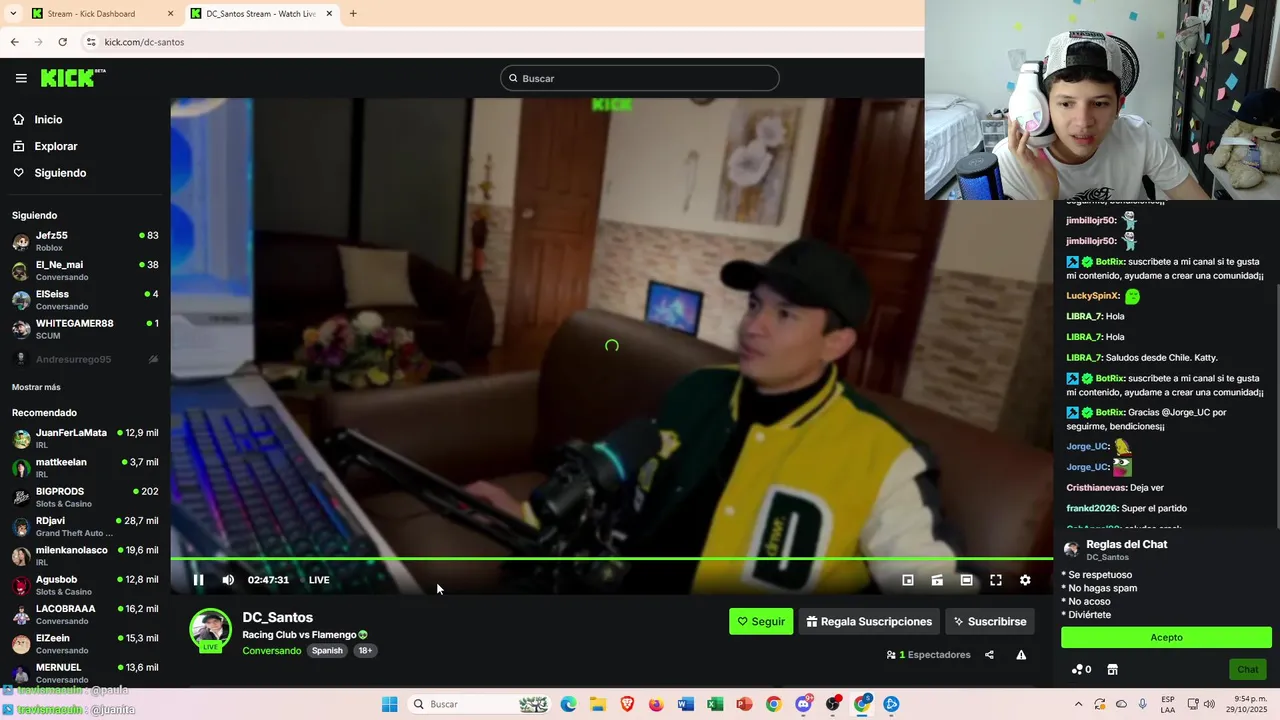
Task: Reload the page
Action: coord(62,42)
